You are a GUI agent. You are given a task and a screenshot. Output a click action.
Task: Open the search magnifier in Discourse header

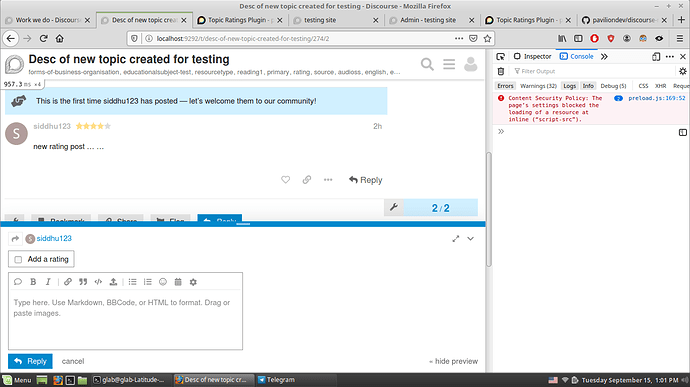(427, 64)
